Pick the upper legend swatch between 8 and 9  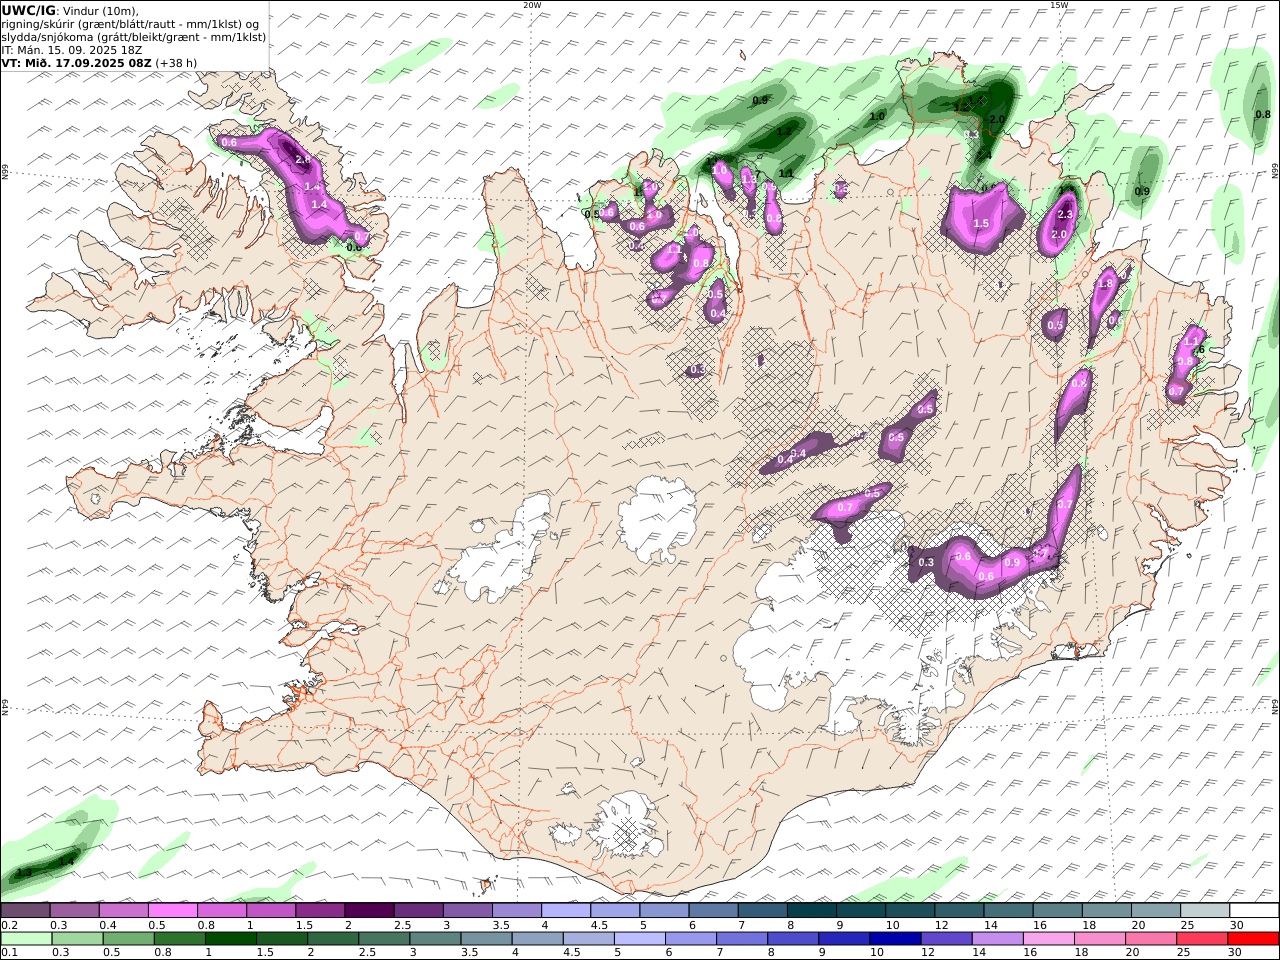tap(812, 910)
